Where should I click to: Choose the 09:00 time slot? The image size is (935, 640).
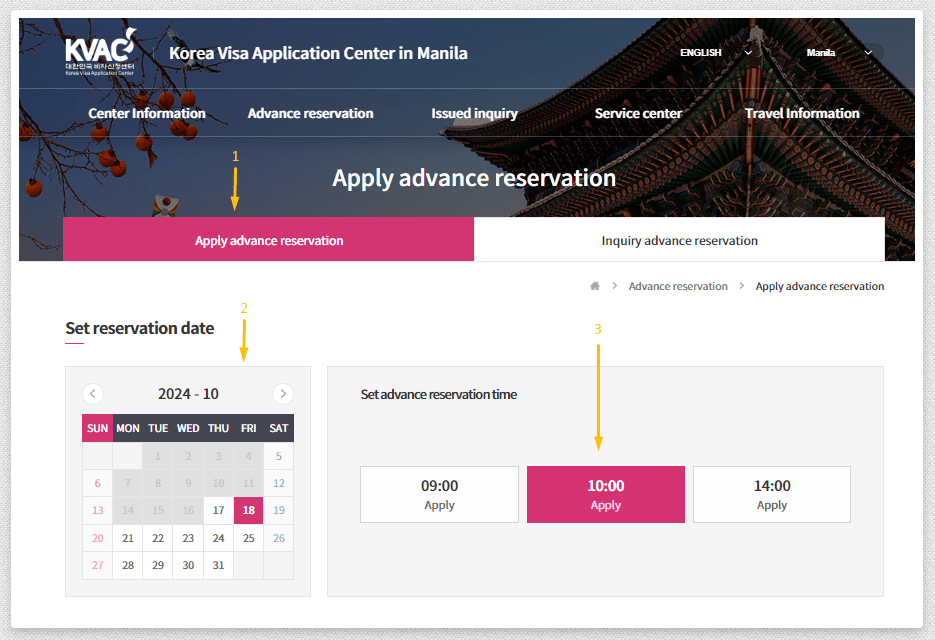(439, 494)
